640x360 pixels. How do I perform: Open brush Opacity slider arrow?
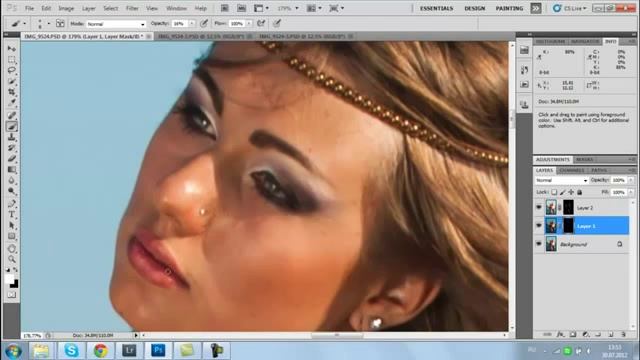[192, 24]
